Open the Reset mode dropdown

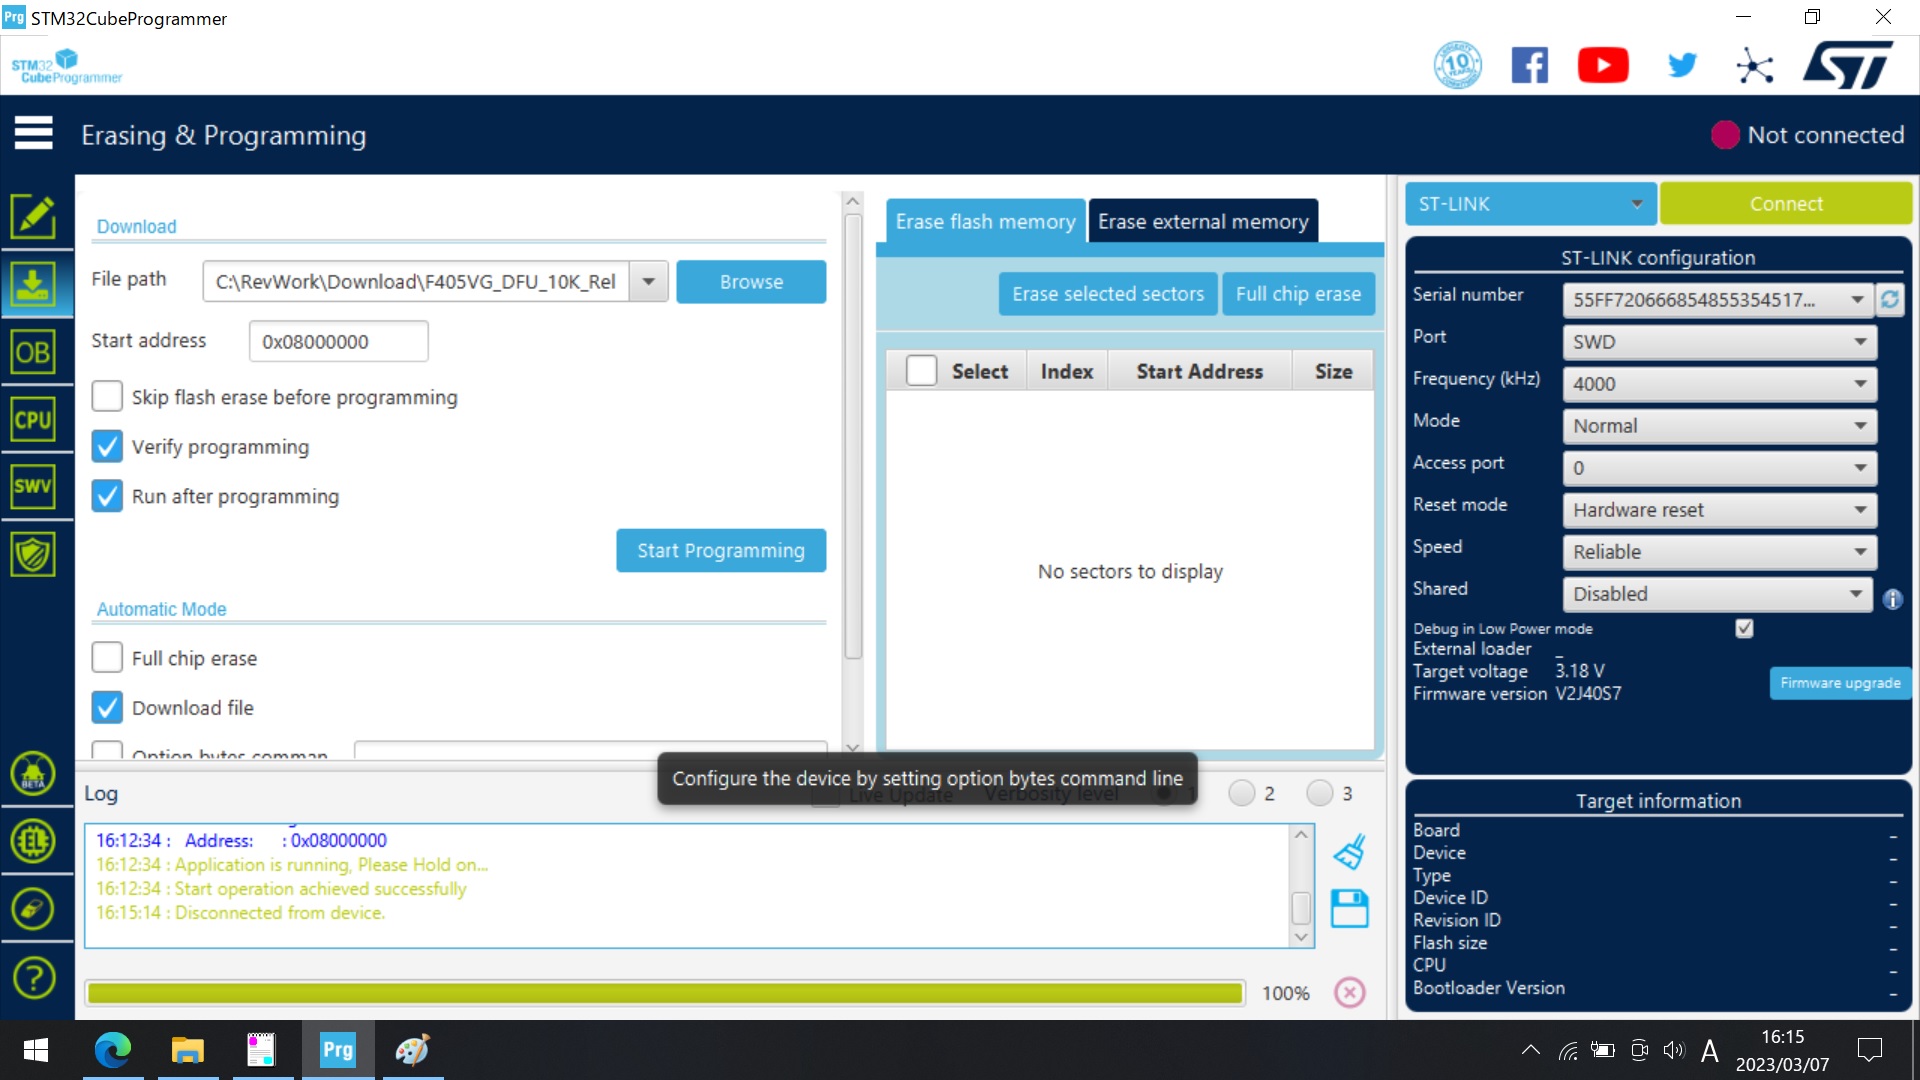point(1719,510)
